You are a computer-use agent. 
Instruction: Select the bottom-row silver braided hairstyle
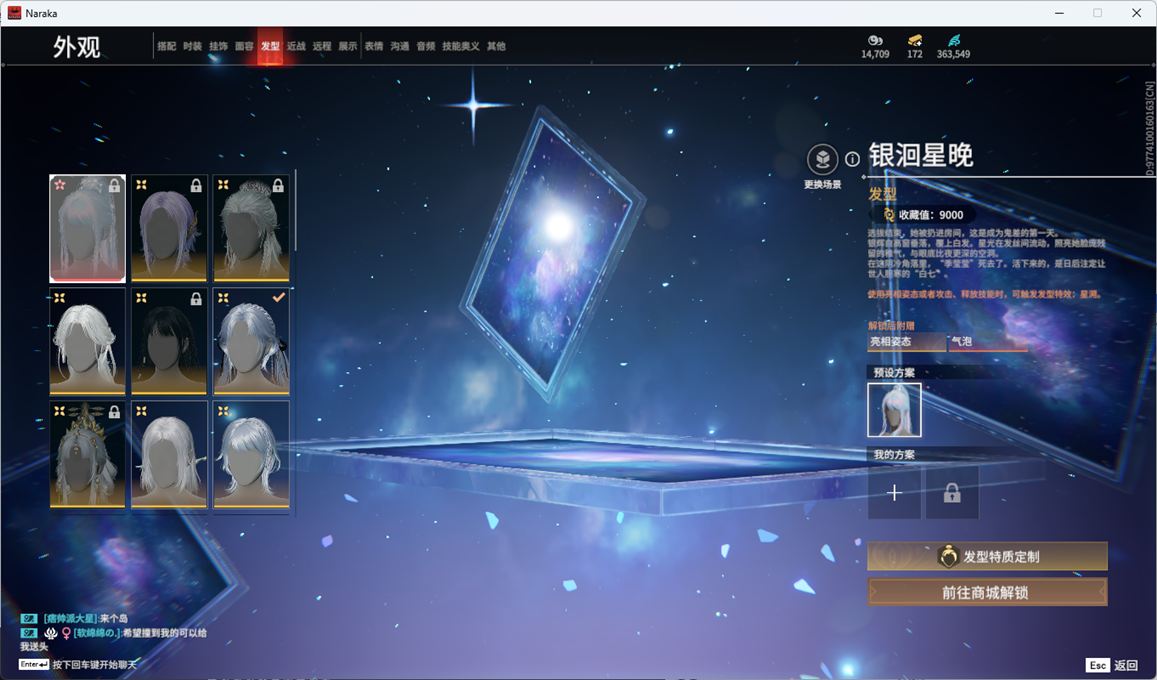[x=251, y=454]
